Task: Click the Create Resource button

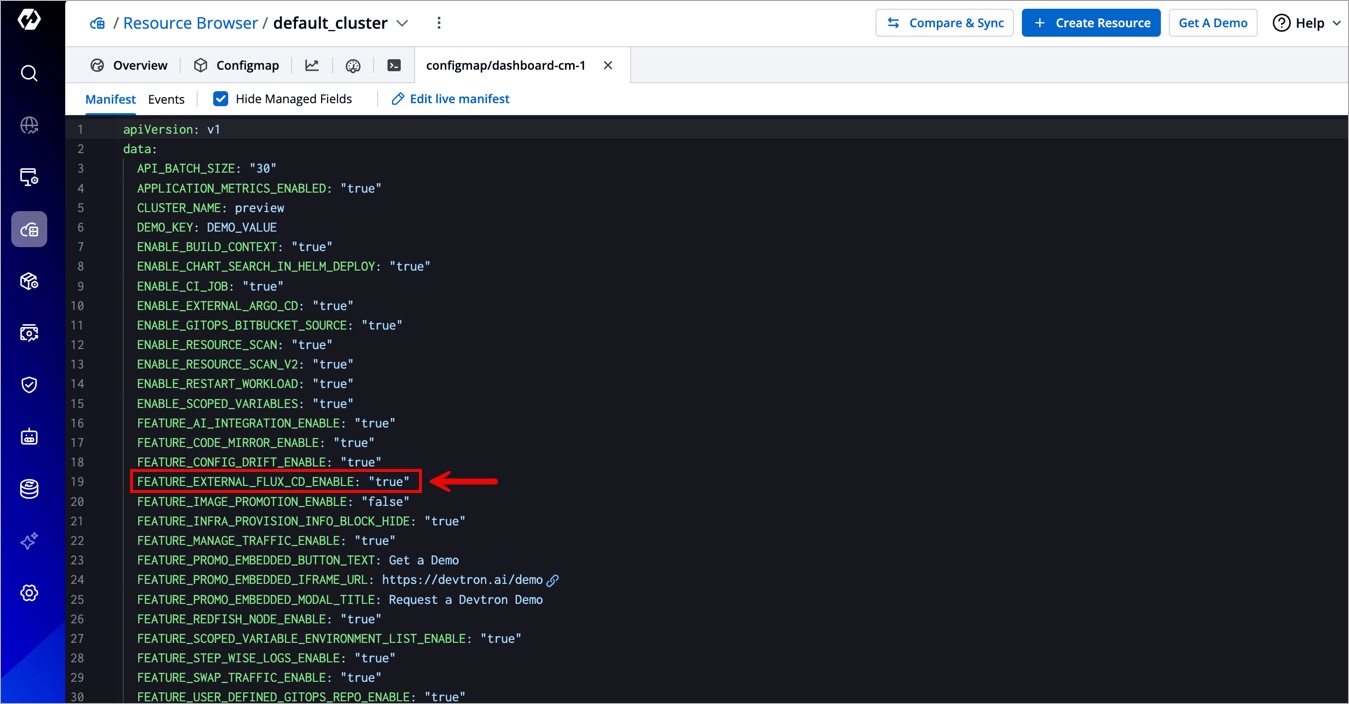Action: point(1091,23)
